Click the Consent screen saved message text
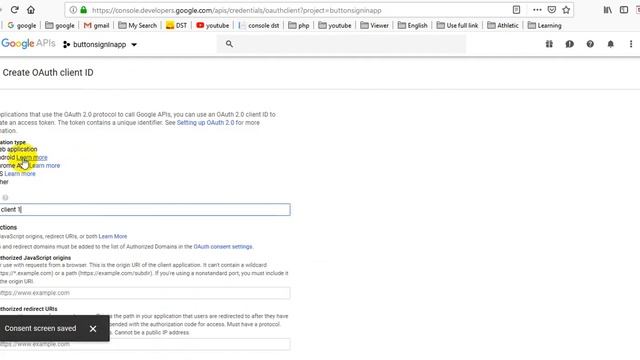 click(40, 328)
